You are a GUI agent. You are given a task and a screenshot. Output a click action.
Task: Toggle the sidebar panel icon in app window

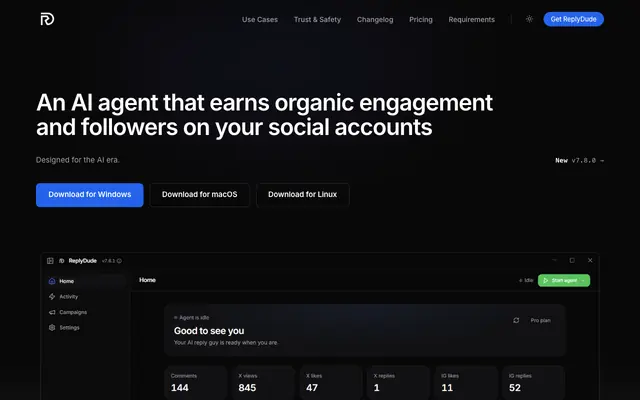[x=50, y=261]
